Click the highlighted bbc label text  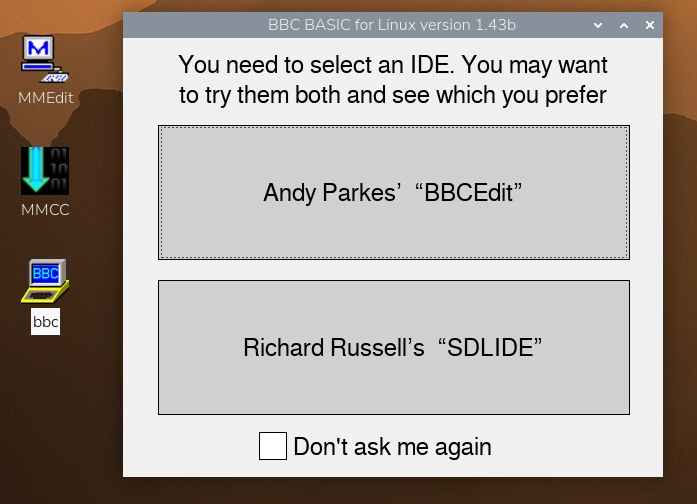45,322
